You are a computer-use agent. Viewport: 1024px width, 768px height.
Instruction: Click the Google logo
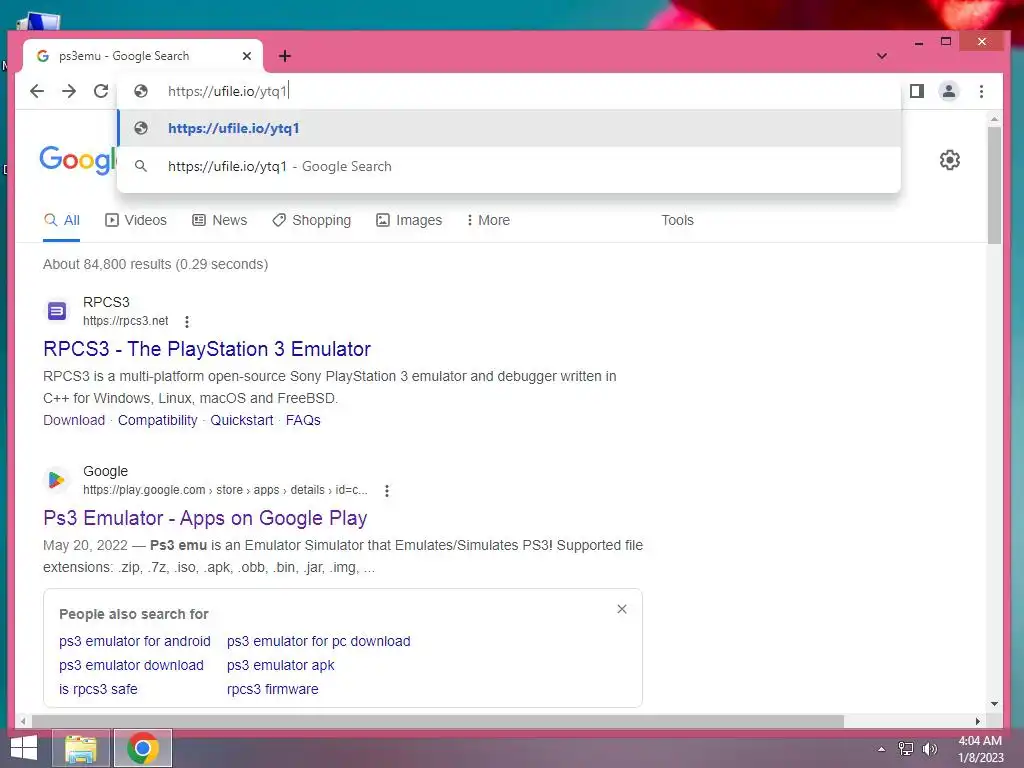78,160
